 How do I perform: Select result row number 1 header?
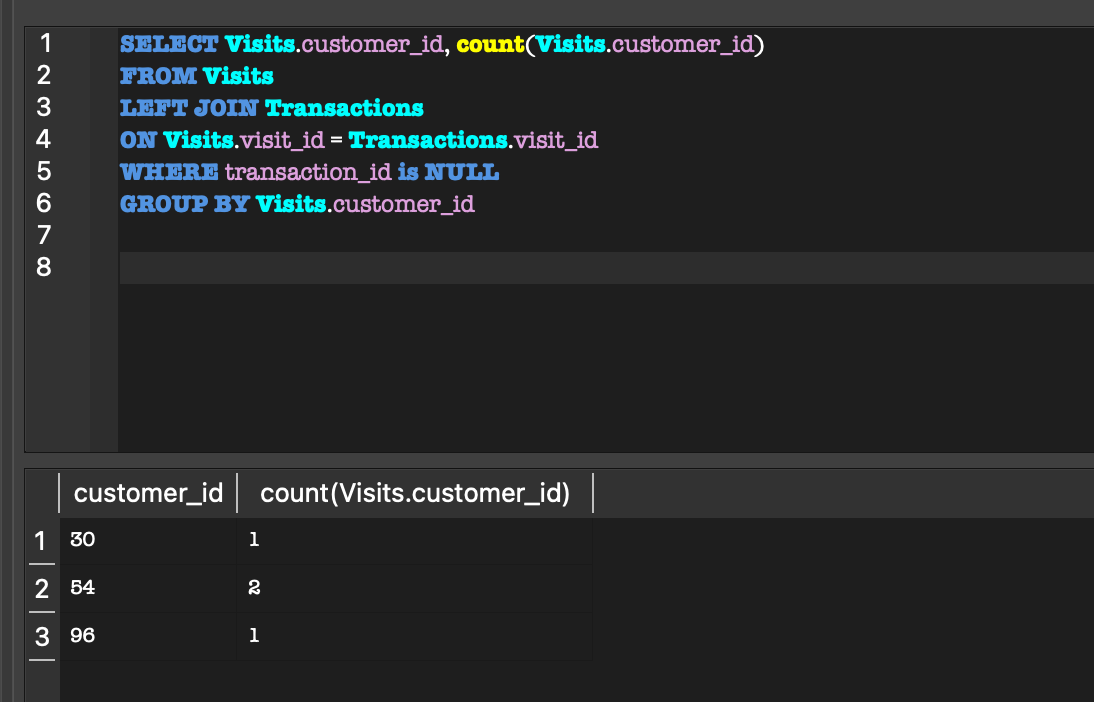[41, 541]
